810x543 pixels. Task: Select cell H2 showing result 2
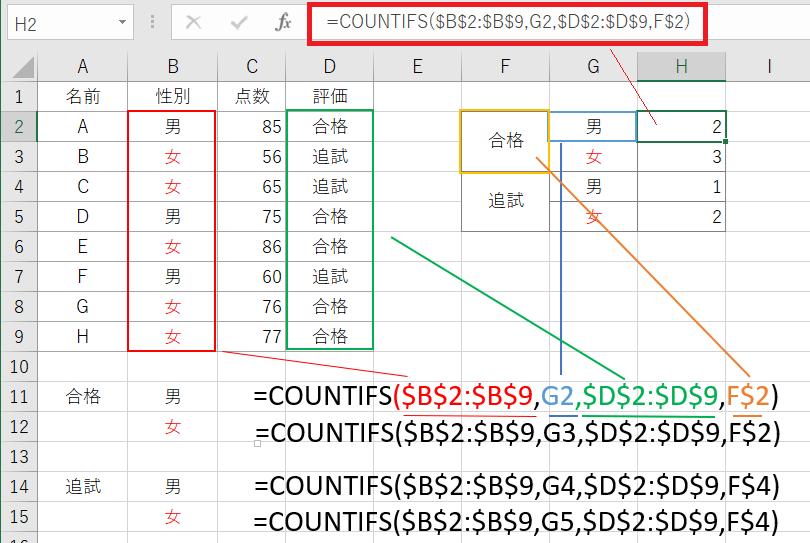pyautogui.click(x=681, y=127)
